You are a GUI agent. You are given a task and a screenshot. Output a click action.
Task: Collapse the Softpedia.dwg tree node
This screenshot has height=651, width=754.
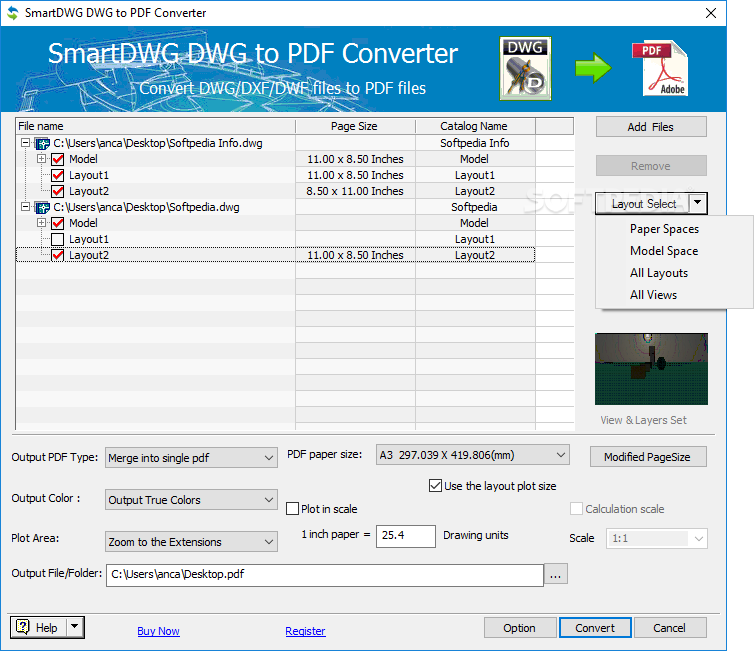[x=25, y=207]
